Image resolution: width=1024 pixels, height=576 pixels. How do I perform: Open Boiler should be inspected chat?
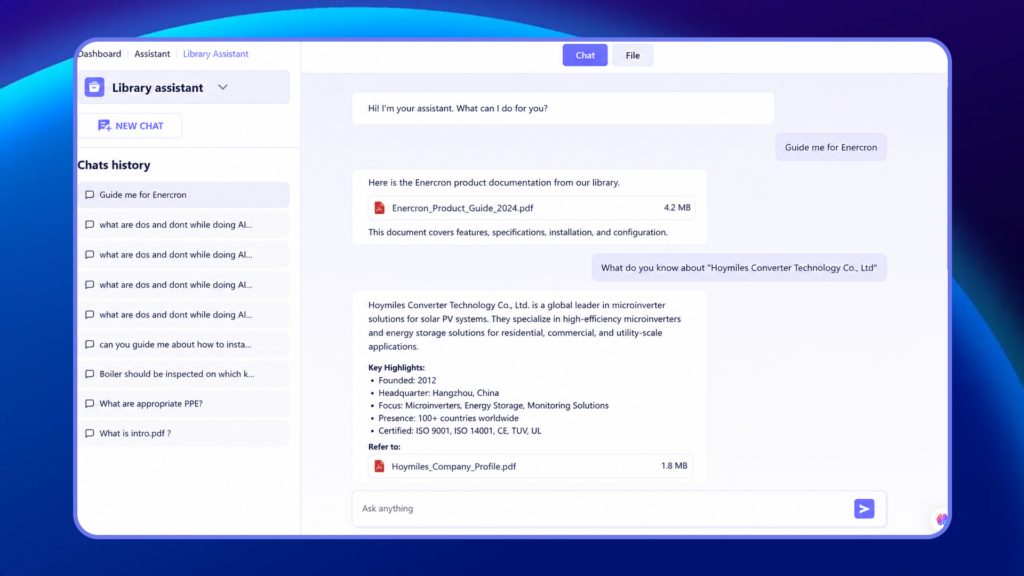[184, 374]
